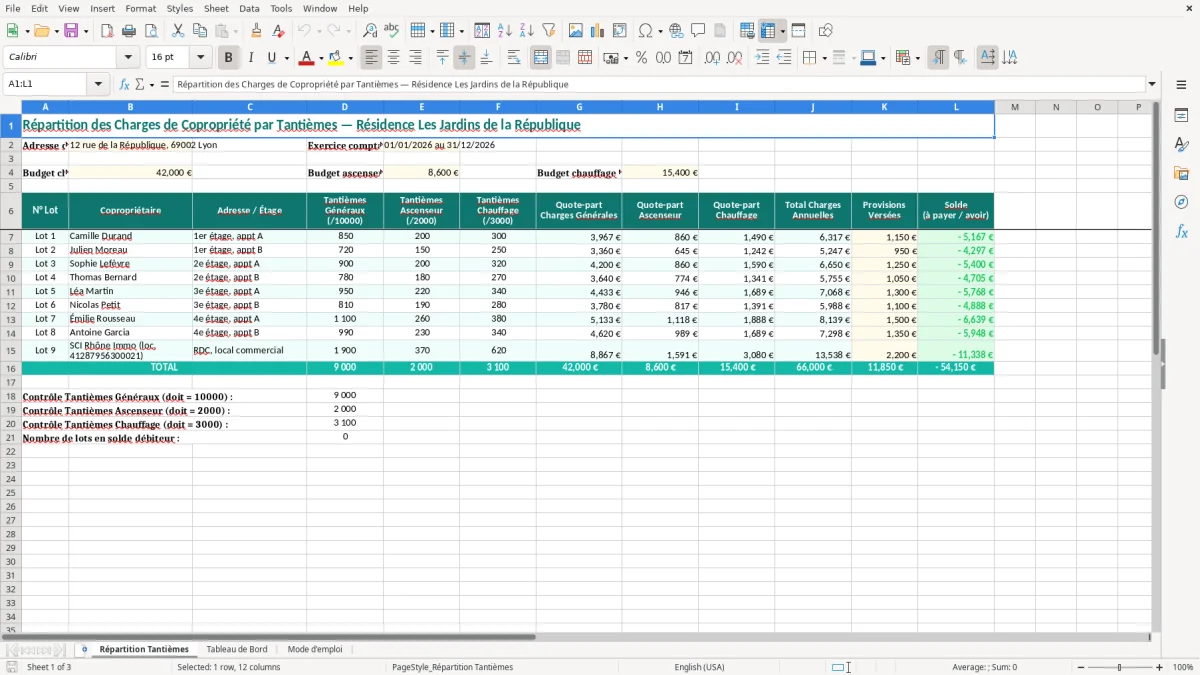Open sidebar Styles deck
Viewport: 1200px width, 675px height.
[x=1181, y=144]
